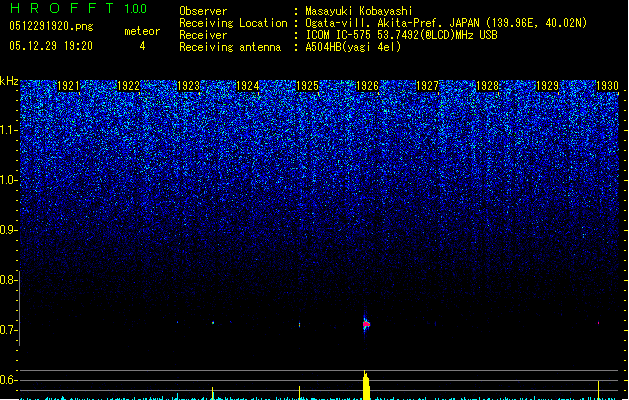Click the kHz axis unit label

click(9, 81)
